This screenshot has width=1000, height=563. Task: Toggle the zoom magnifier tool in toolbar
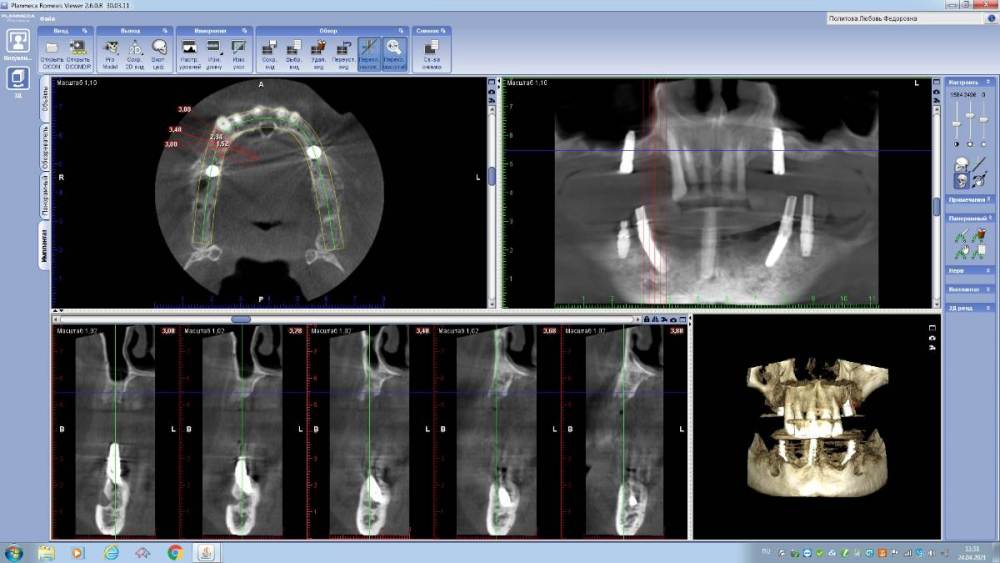394,48
